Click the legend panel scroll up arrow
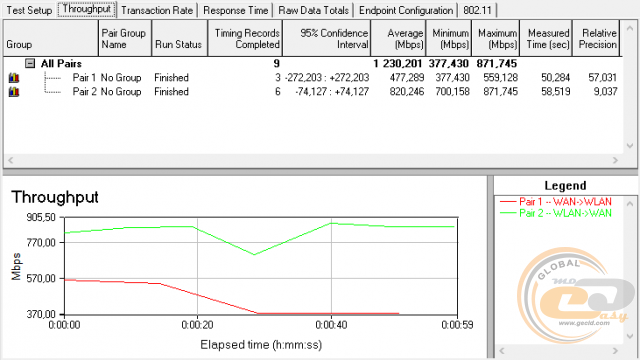 tap(630, 203)
